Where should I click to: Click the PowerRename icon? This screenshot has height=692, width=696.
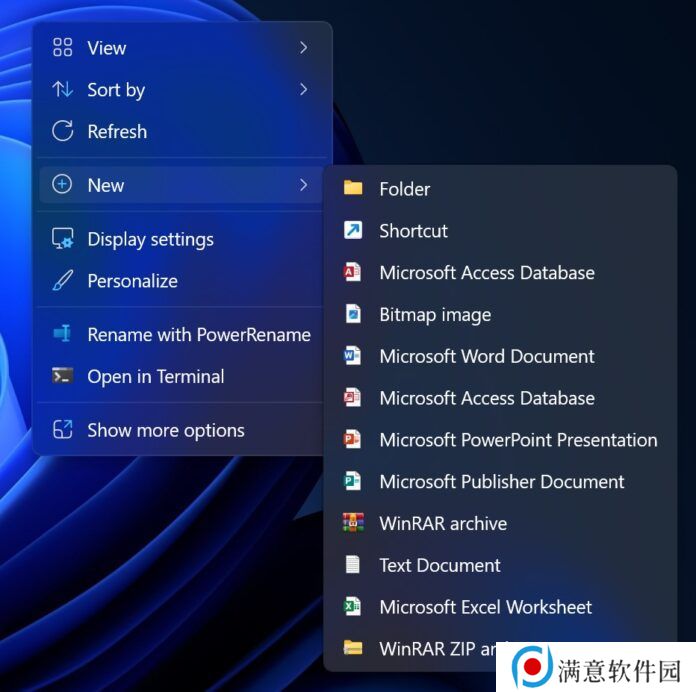[62, 333]
